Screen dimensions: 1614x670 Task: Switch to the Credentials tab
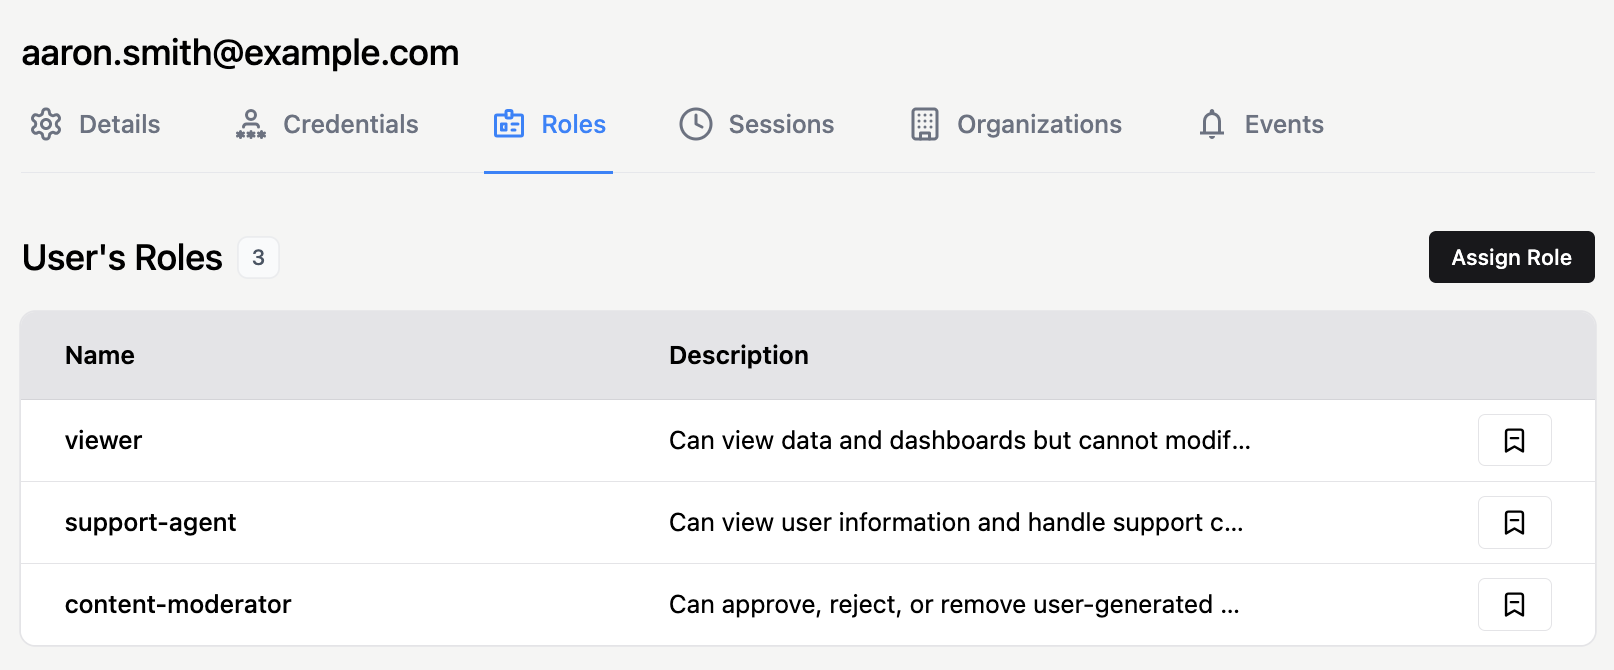(x=327, y=124)
